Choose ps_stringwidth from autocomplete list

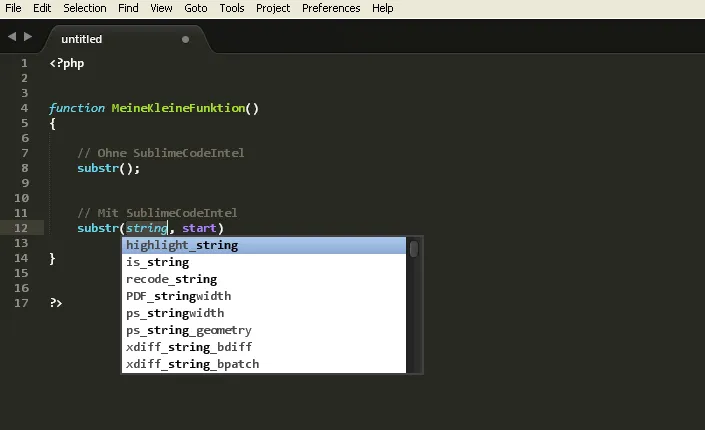[x=264, y=314]
